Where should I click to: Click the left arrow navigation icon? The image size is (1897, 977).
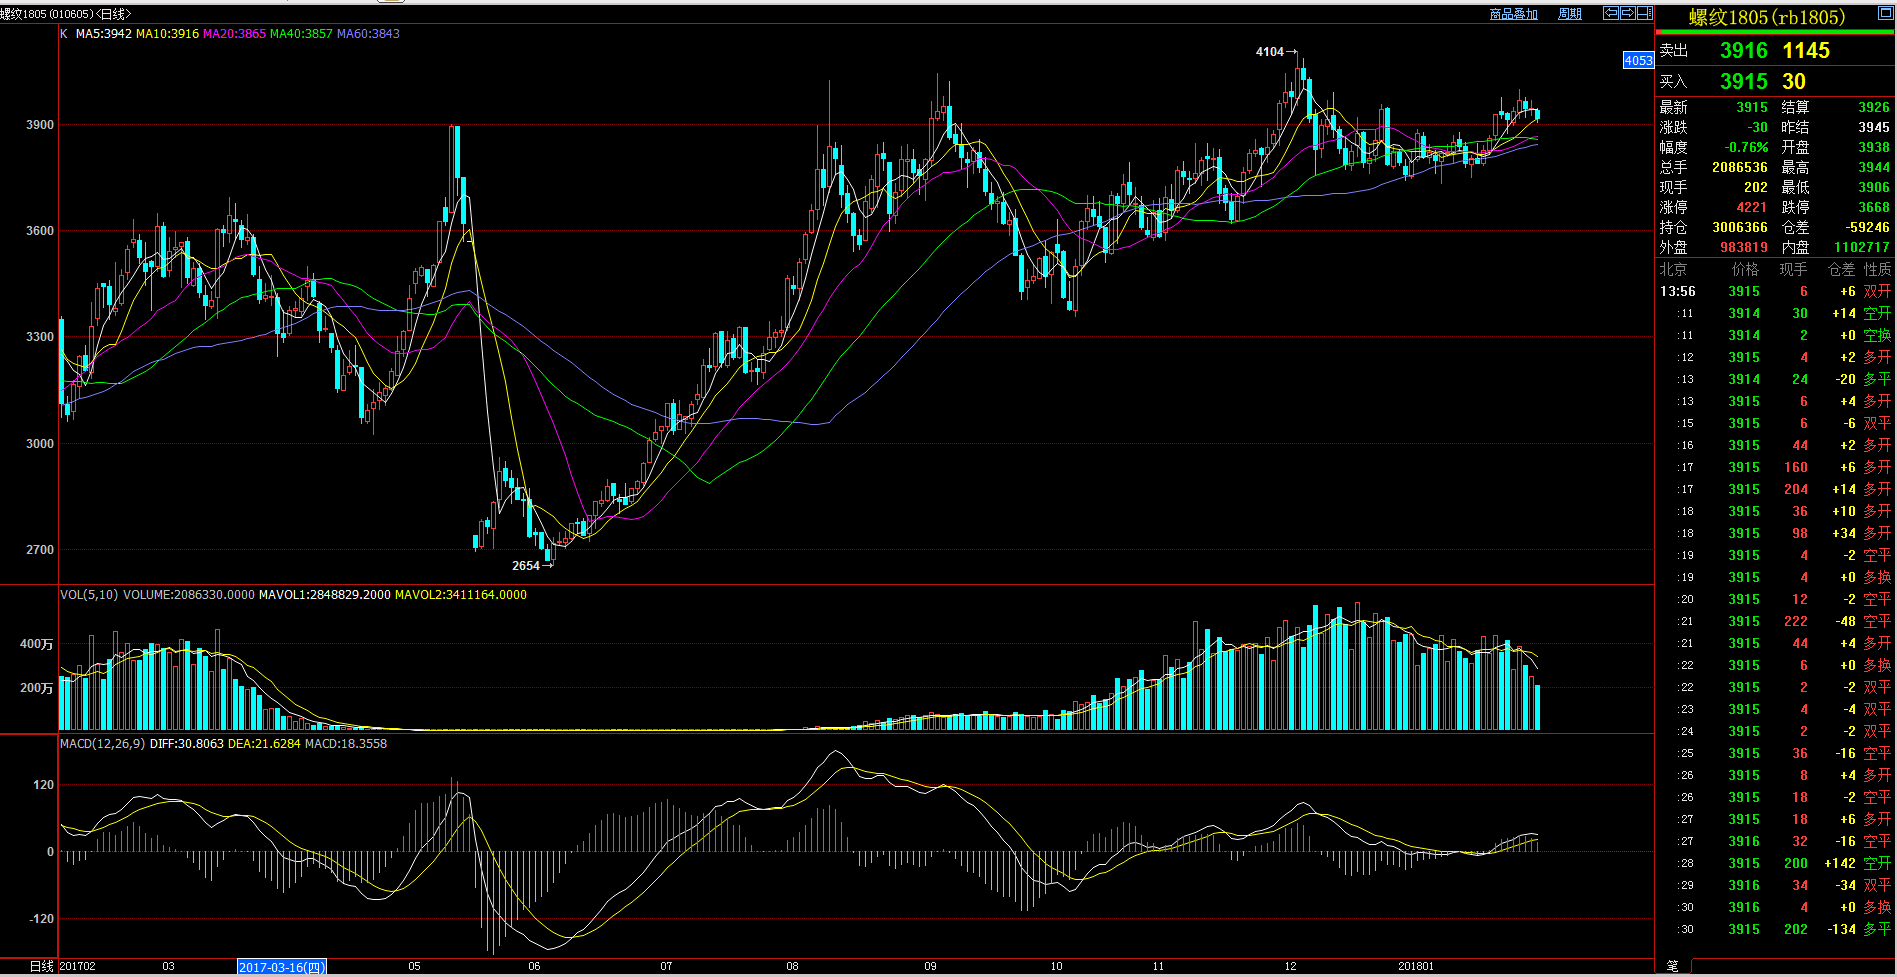1610,13
